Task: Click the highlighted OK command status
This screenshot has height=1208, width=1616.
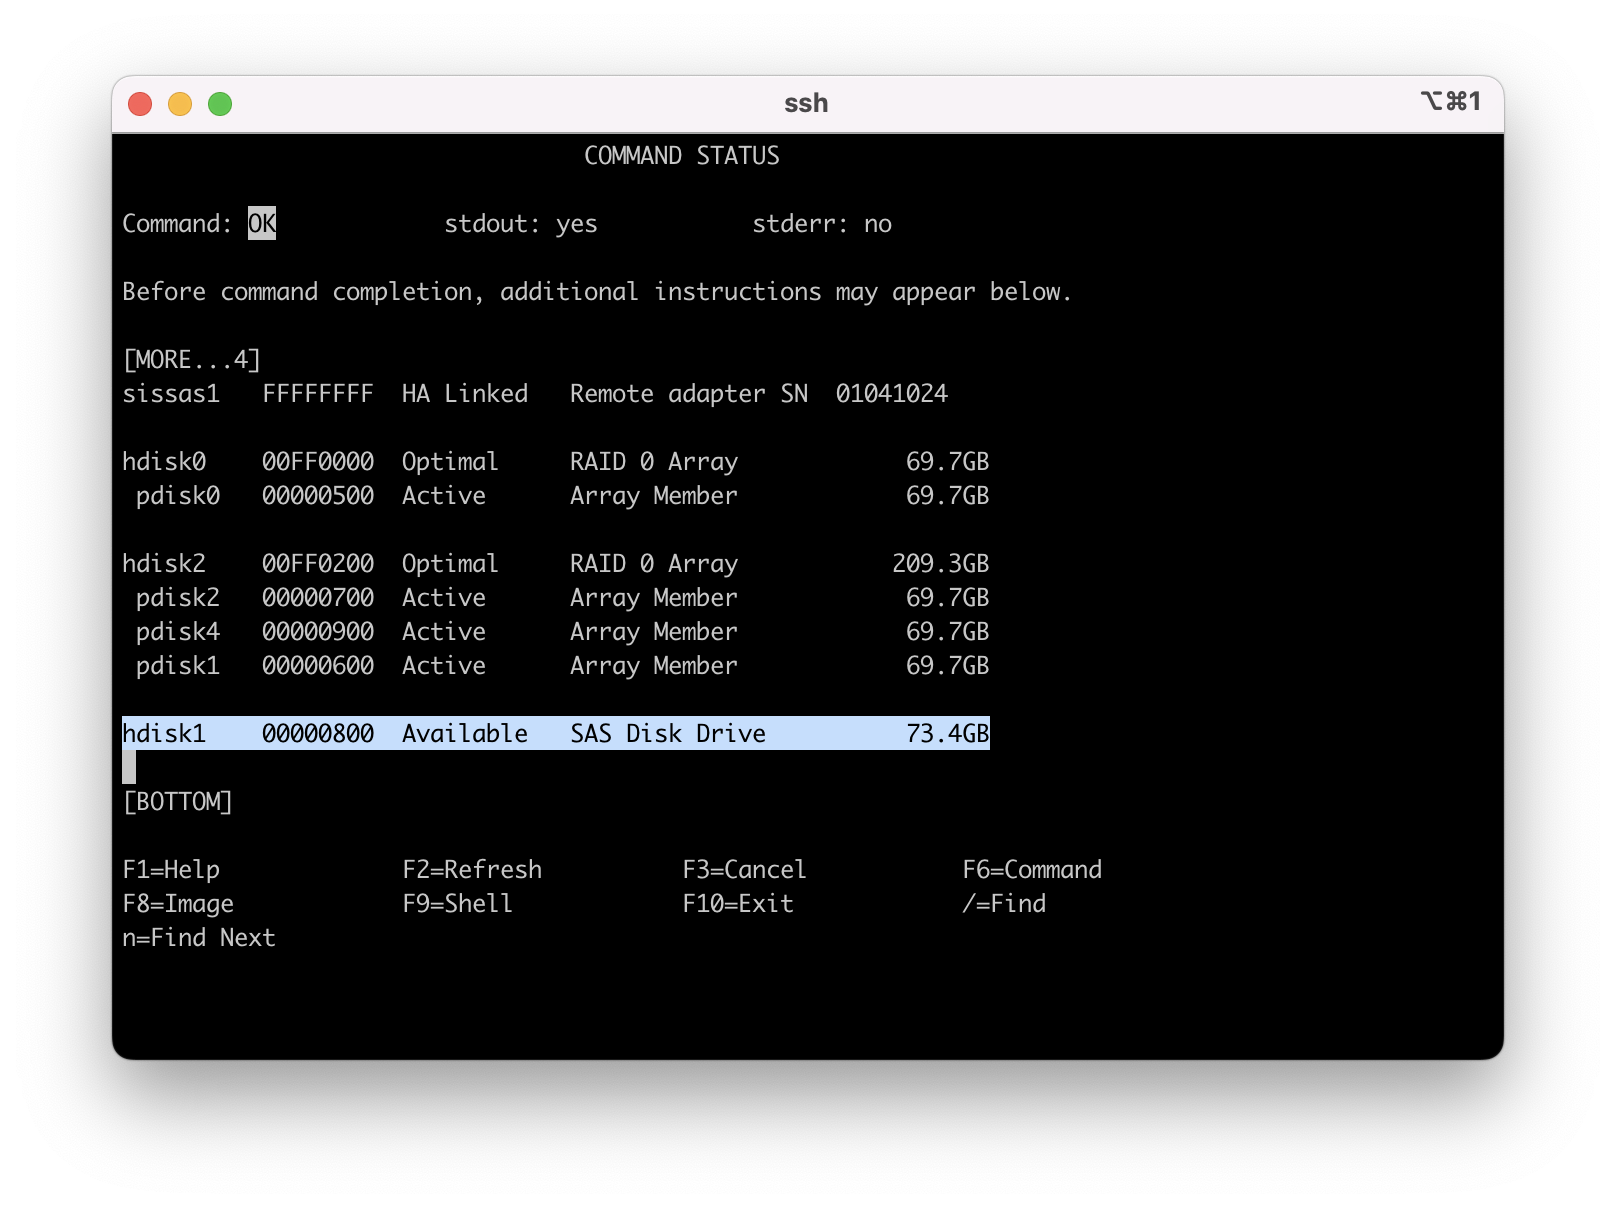Action: 262,223
